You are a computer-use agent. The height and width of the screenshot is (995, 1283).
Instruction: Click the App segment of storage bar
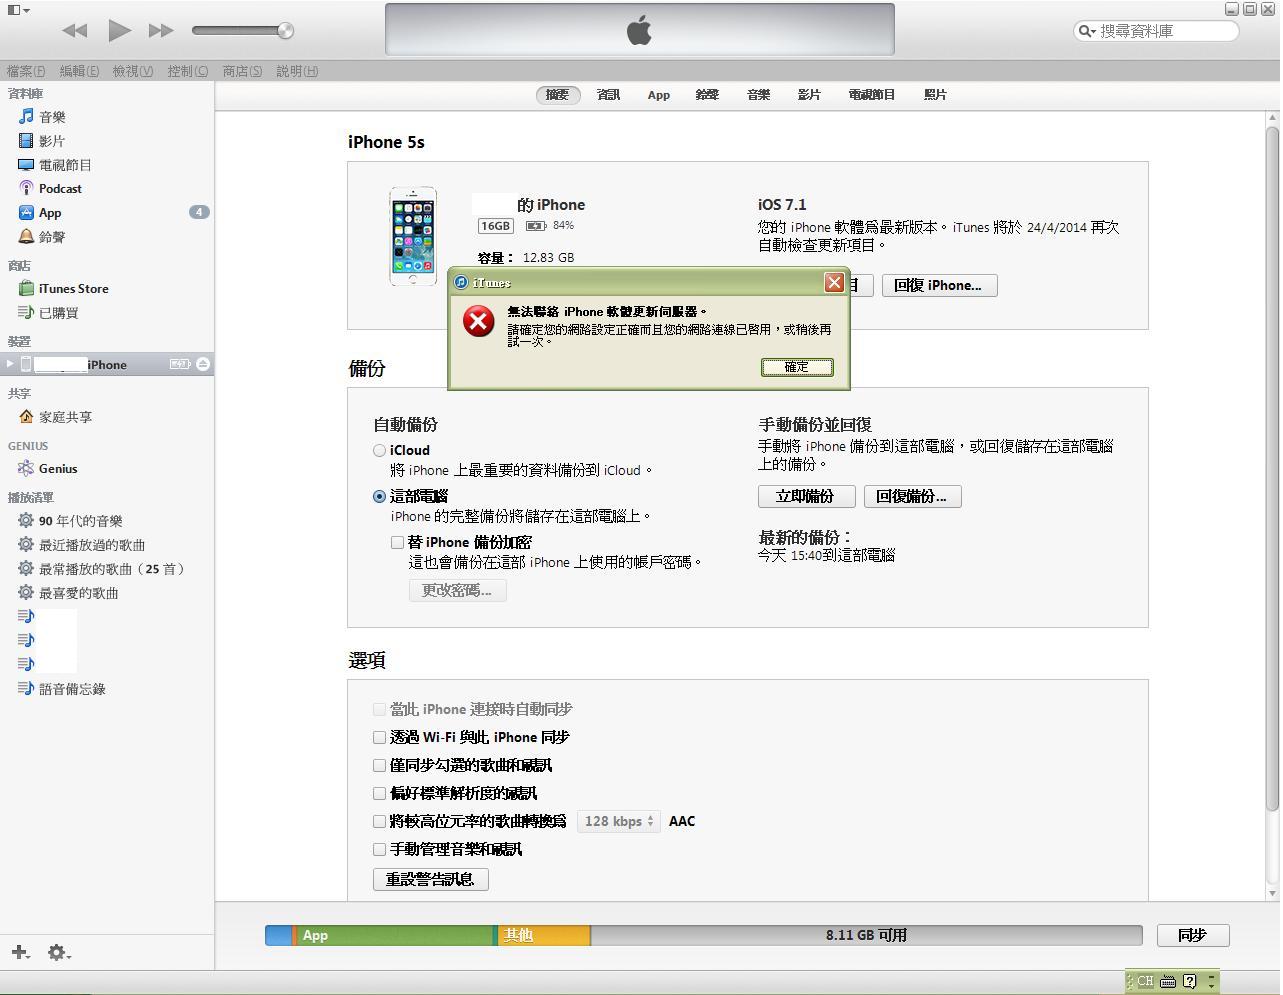394,935
